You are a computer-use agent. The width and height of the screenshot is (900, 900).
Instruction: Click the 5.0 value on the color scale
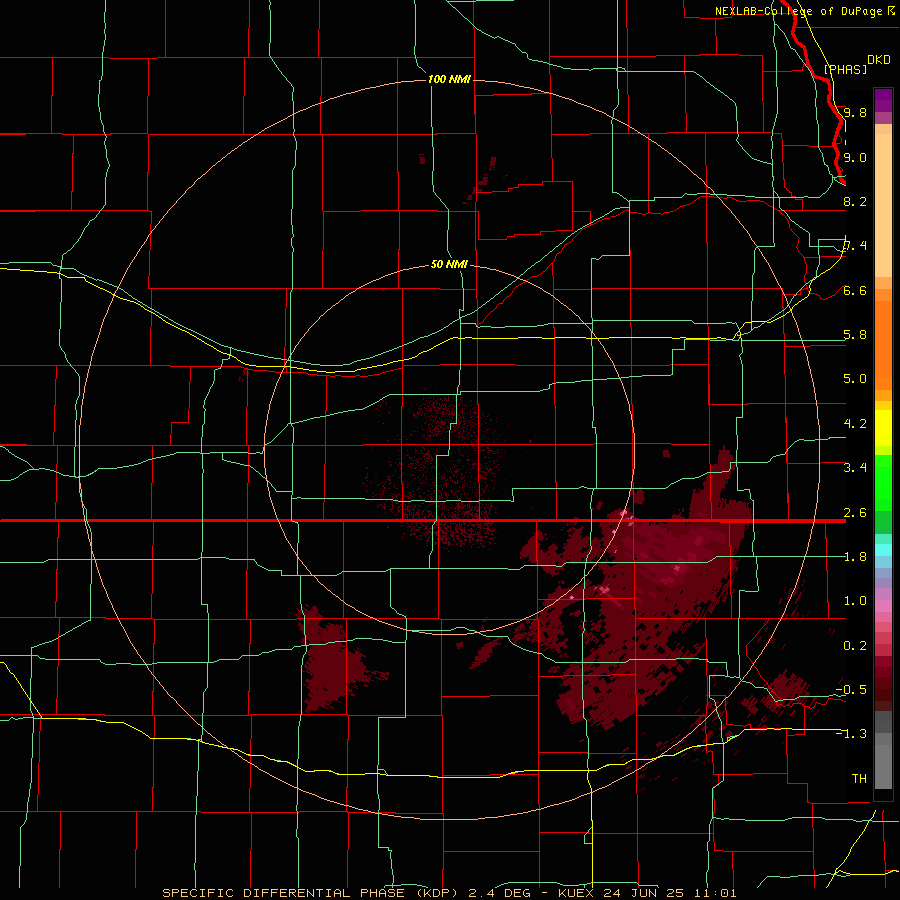pos(855,379)
